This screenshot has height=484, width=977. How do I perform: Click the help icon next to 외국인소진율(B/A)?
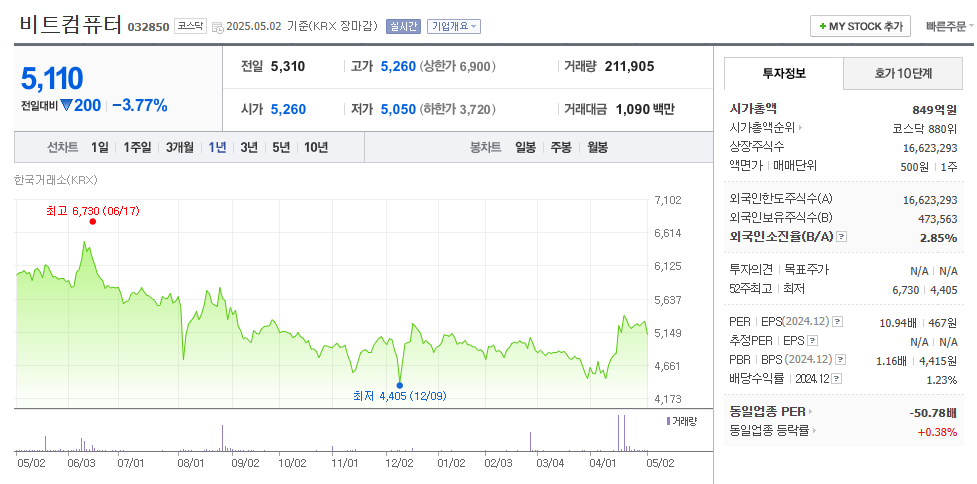tap(842, 237)
